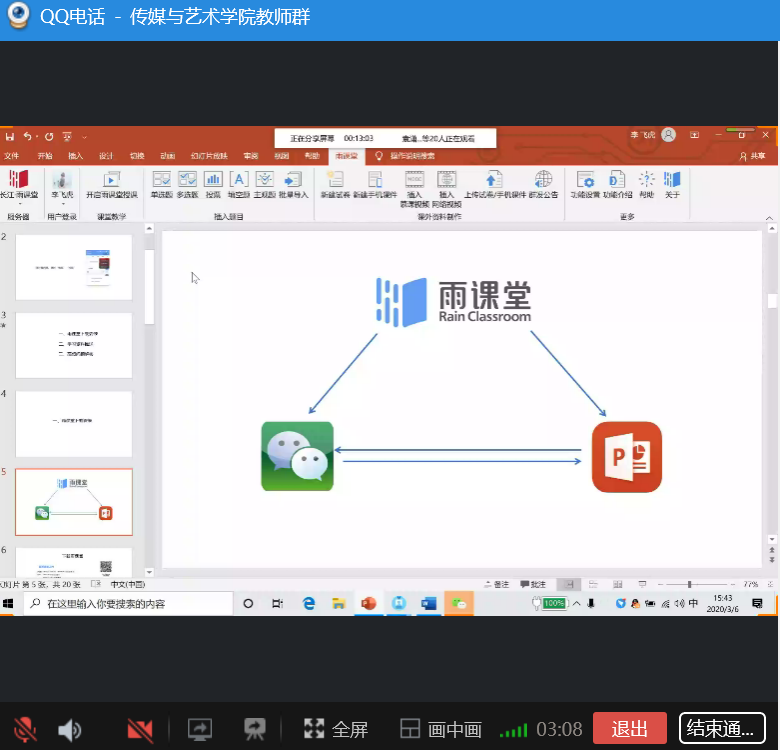Open the 幻灯片放映 ribbon tab
Screen dimensions: 780x750
(x=209, y=156)
